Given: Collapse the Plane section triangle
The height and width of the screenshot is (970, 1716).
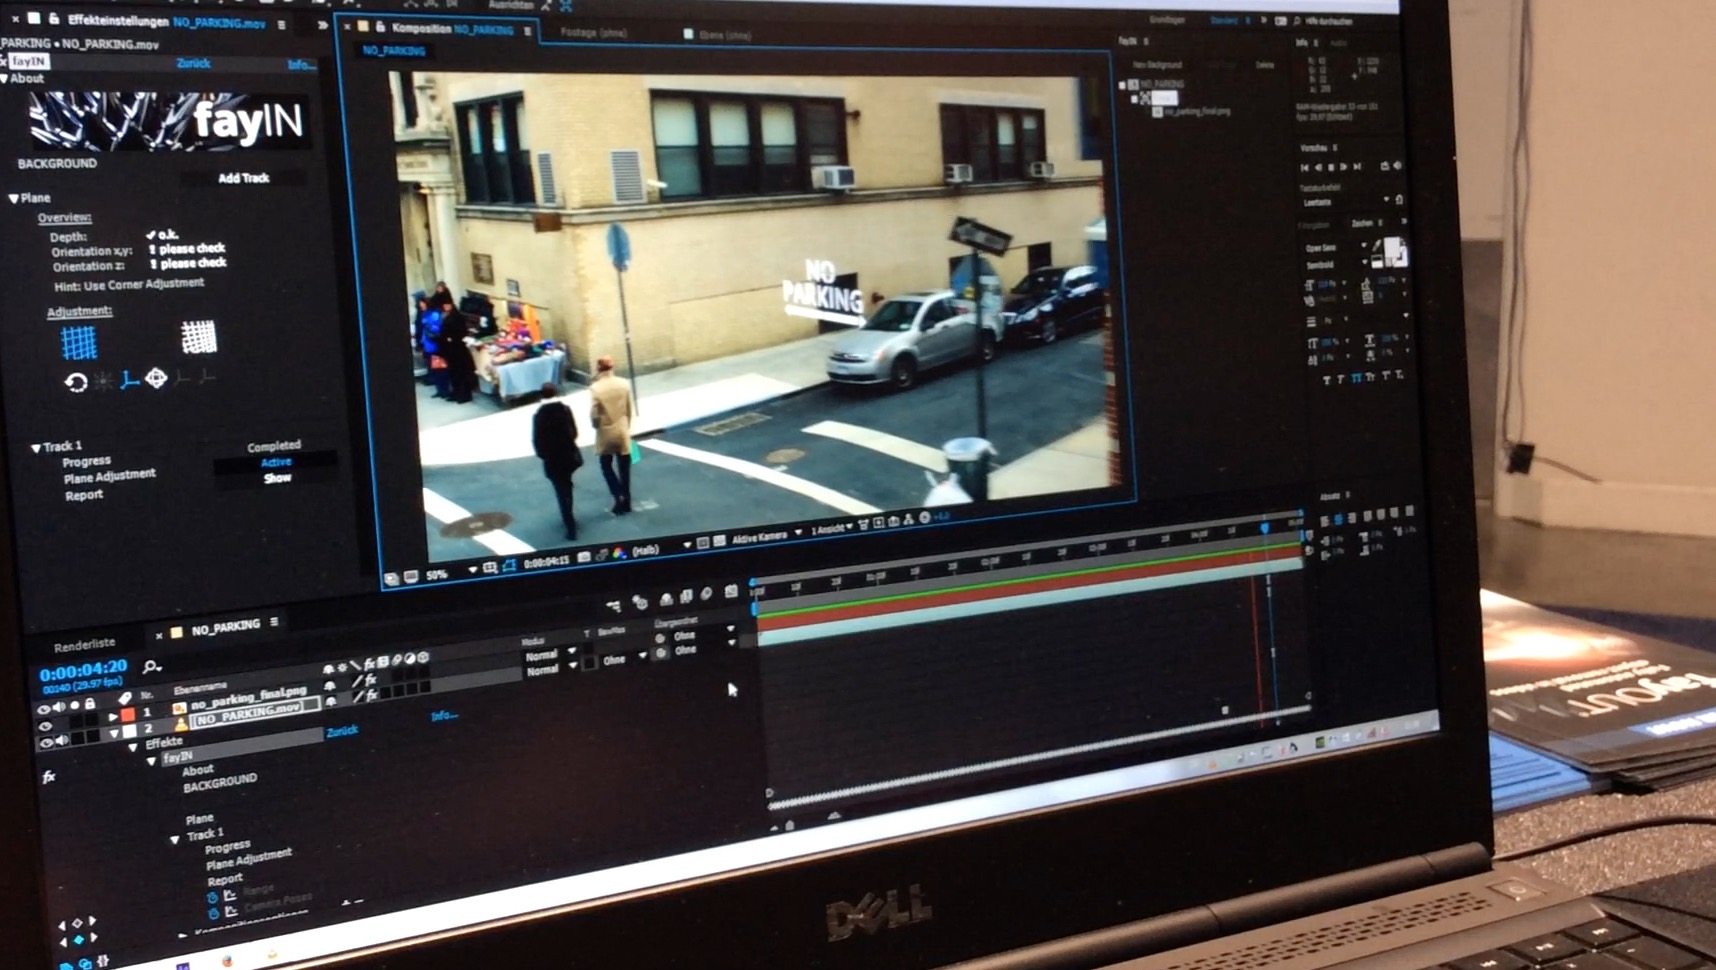Looking at the screenshot, I should [x=14, y=198].
